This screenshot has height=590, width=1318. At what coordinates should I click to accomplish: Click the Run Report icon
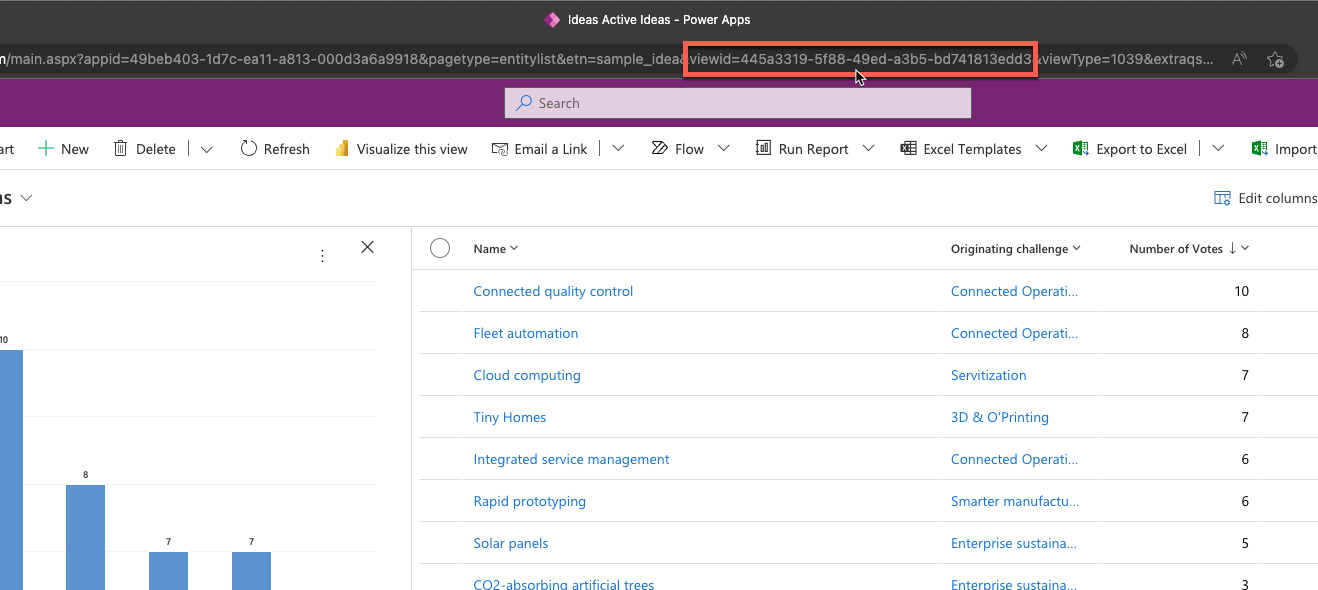coord(763,149)
